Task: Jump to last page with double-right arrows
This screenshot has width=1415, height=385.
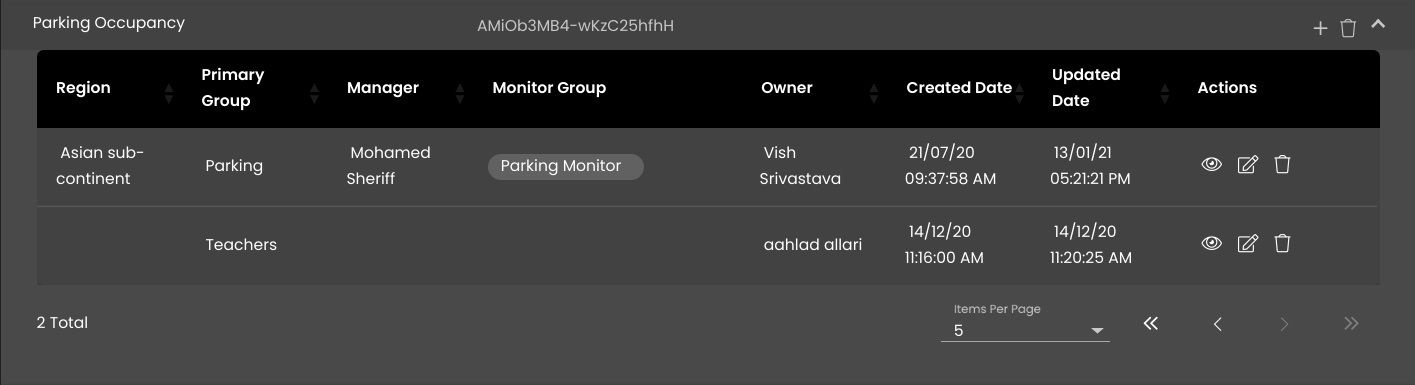Action: (1352, 323)
